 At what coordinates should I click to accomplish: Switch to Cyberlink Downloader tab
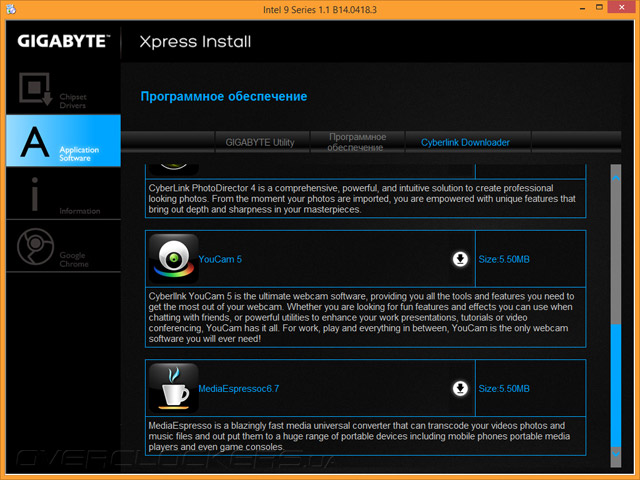(x=468, y=142)
